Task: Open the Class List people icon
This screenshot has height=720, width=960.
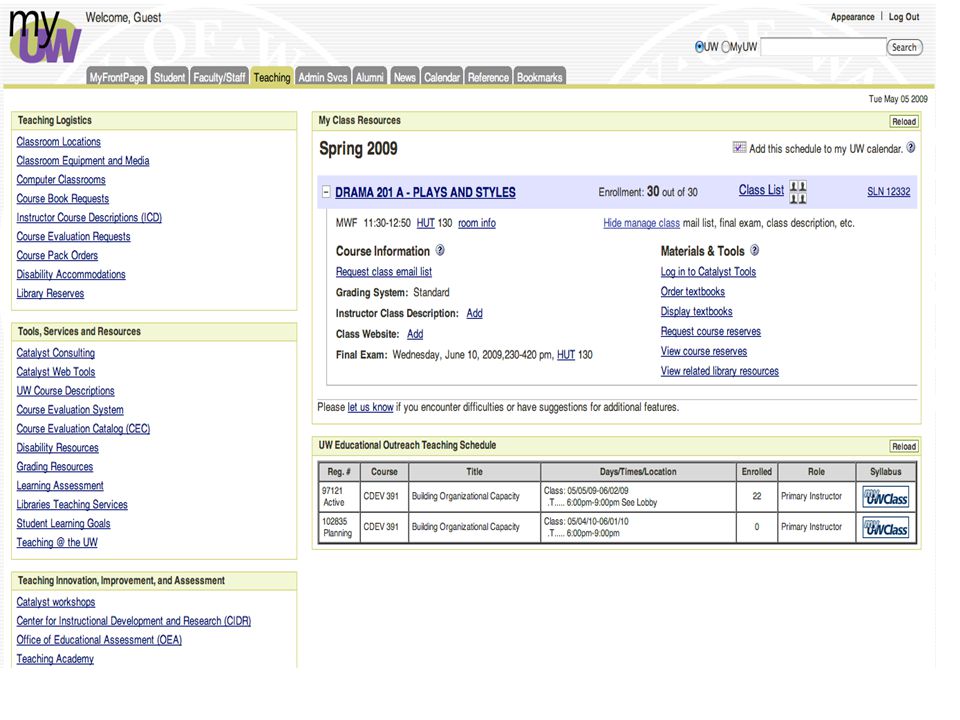Action: coord(798,192)
